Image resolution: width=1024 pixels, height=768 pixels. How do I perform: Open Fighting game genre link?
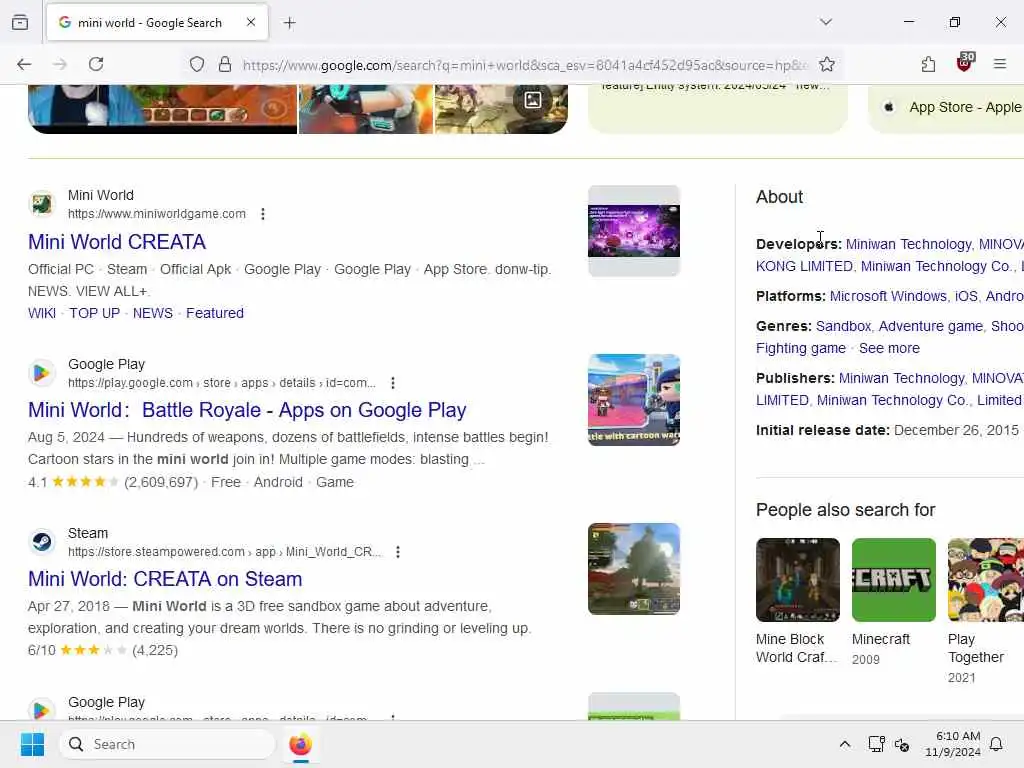point(801,349)
